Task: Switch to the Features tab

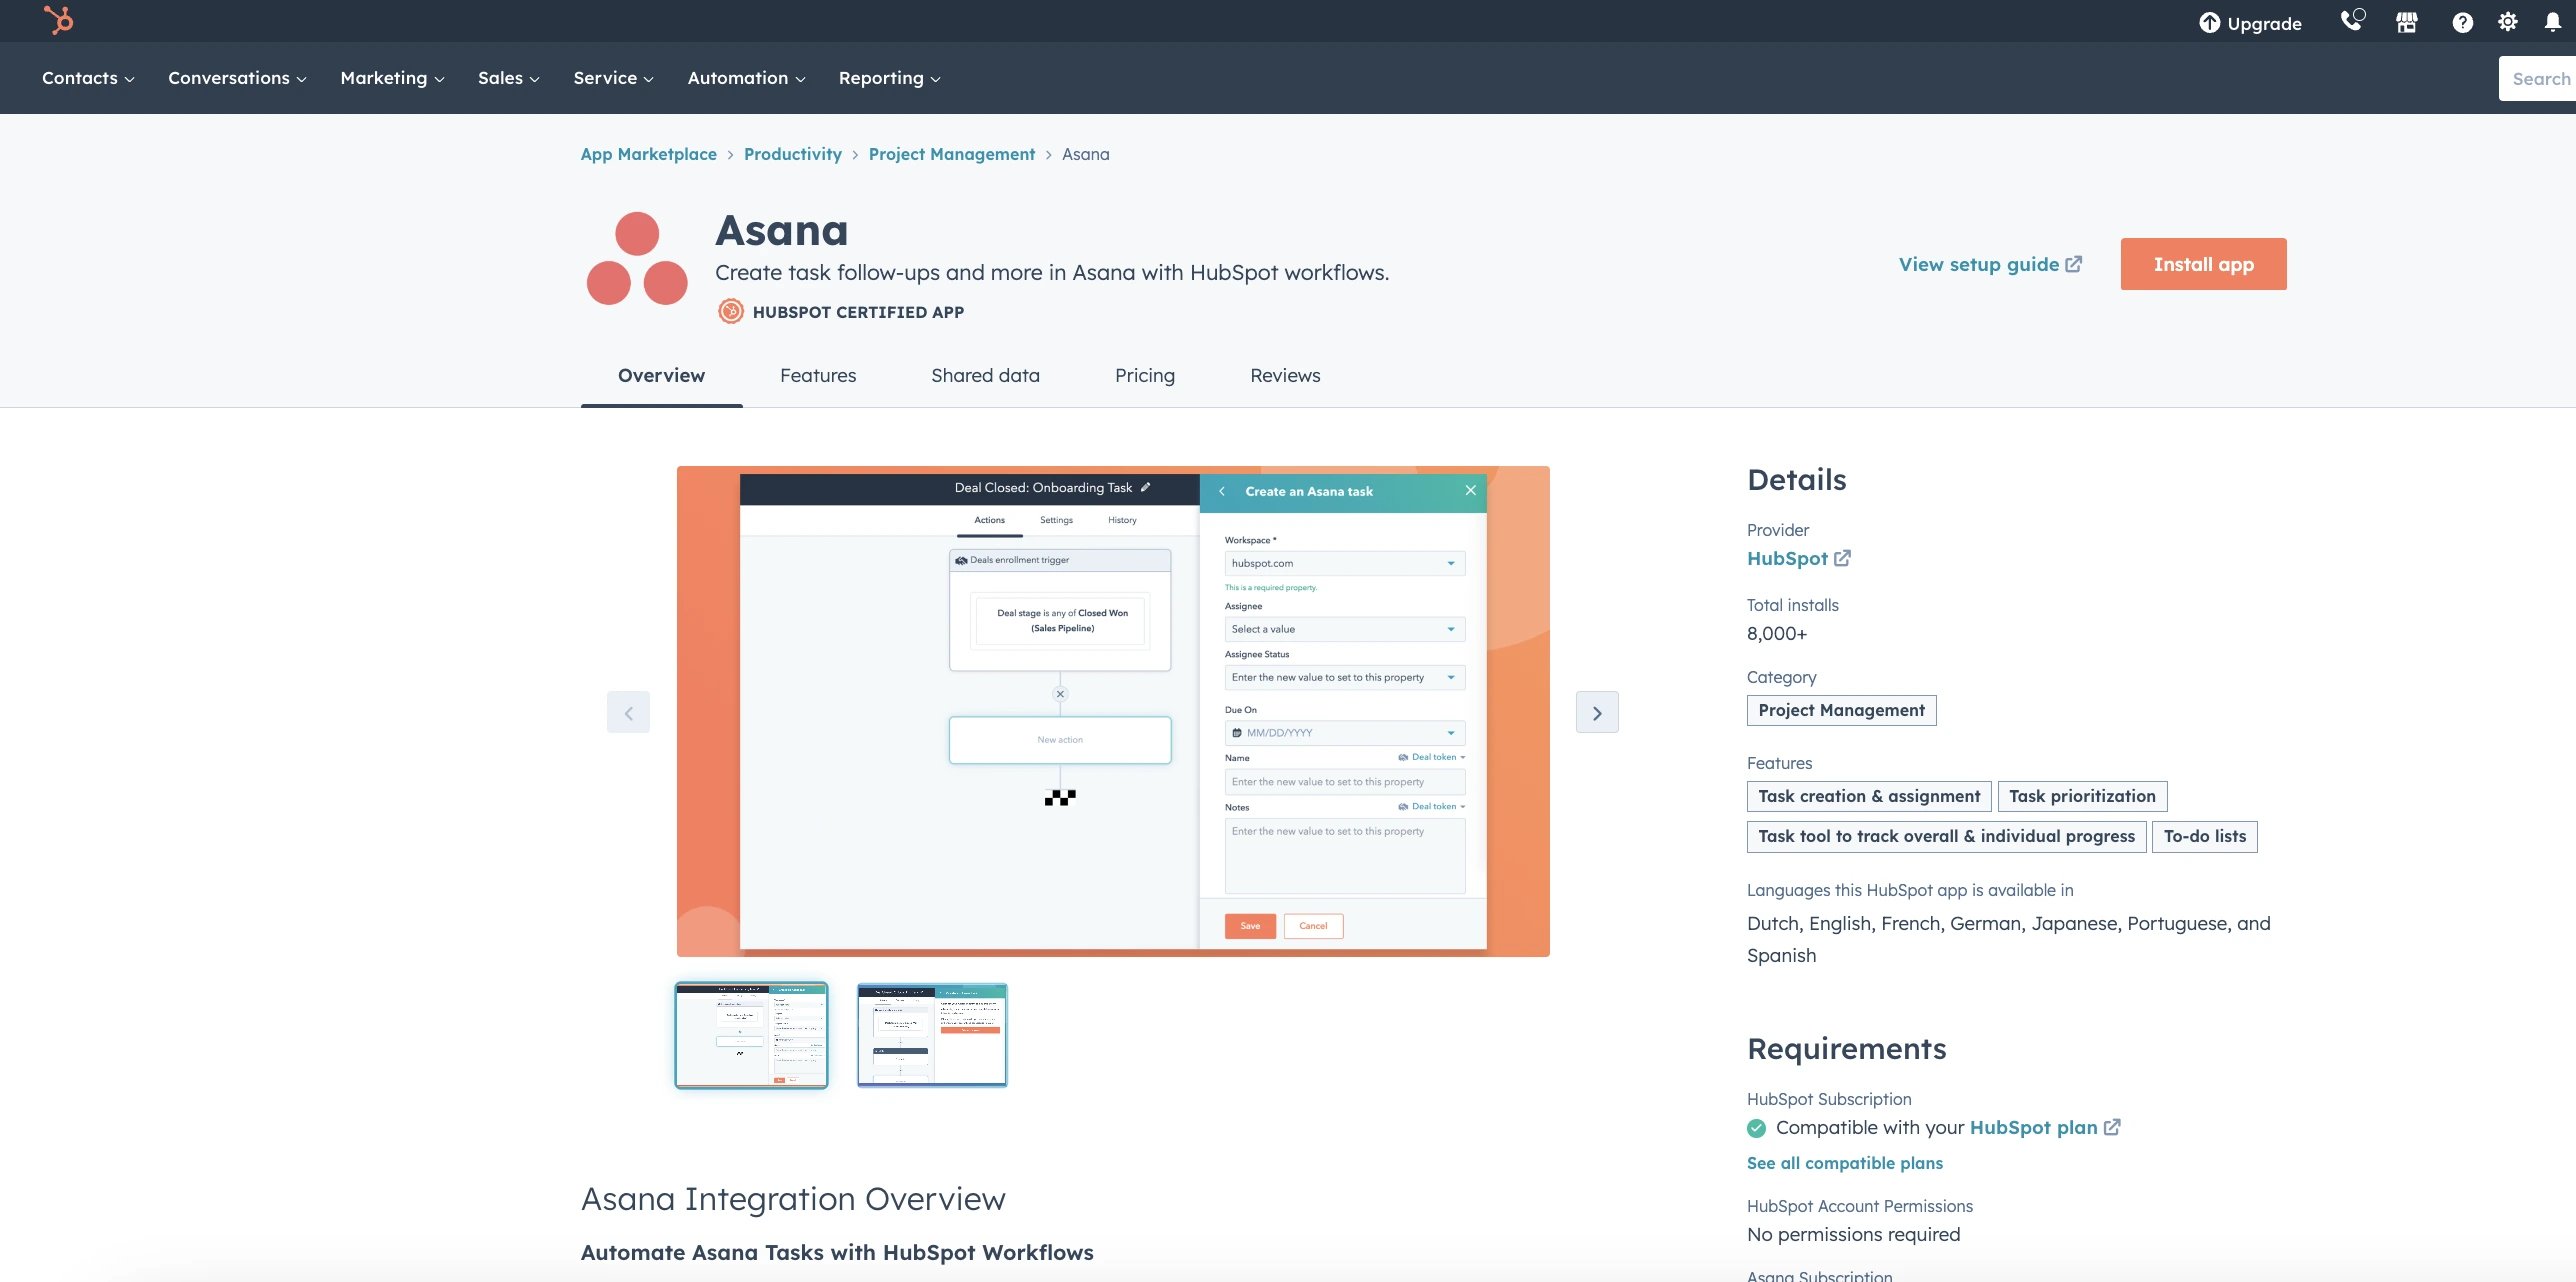Action: coord(817,375)
